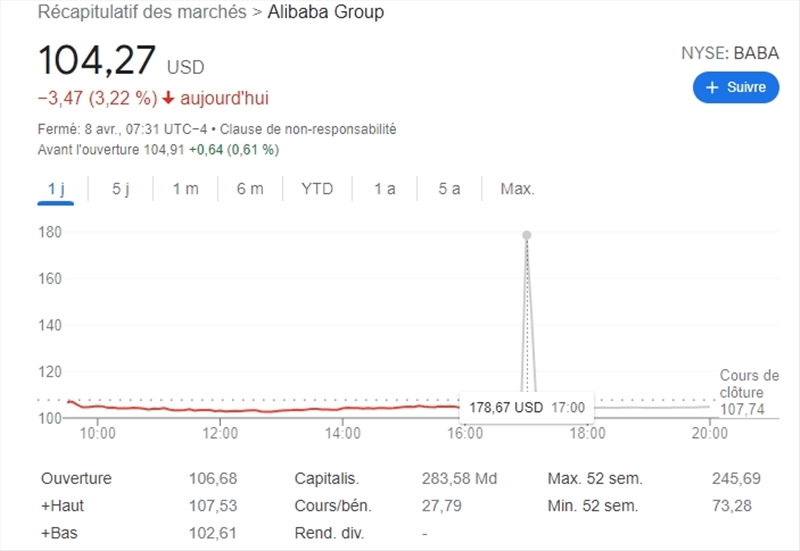800x551 pixels.
Task: Select the 1 m time range tab
Action: tap(185, 189)
